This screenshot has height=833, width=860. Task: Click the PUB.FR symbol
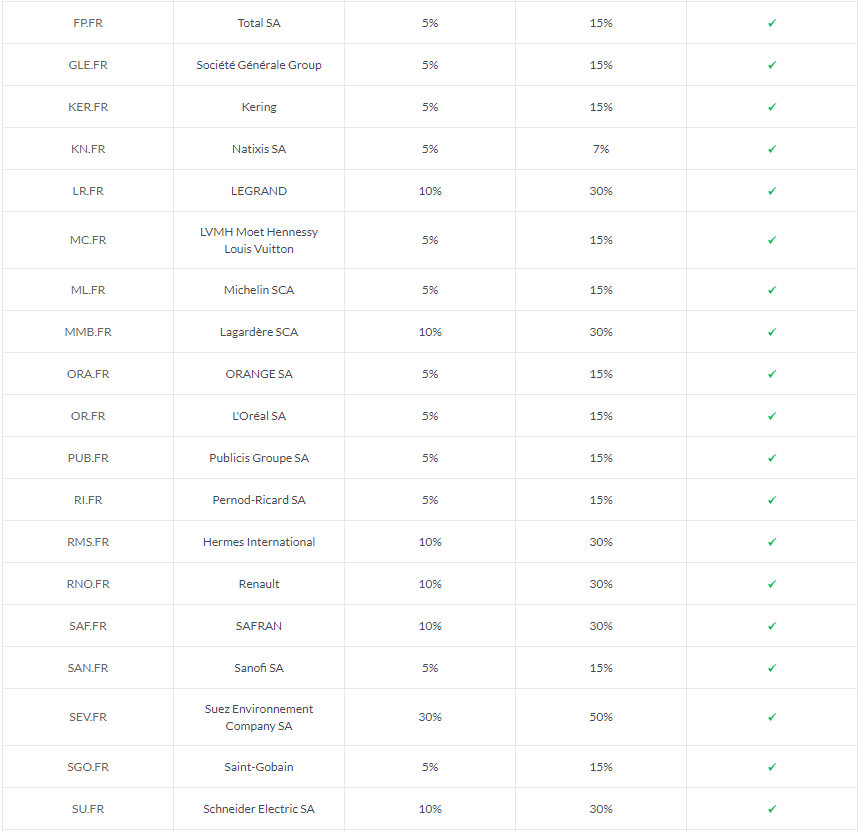point(88,458)
